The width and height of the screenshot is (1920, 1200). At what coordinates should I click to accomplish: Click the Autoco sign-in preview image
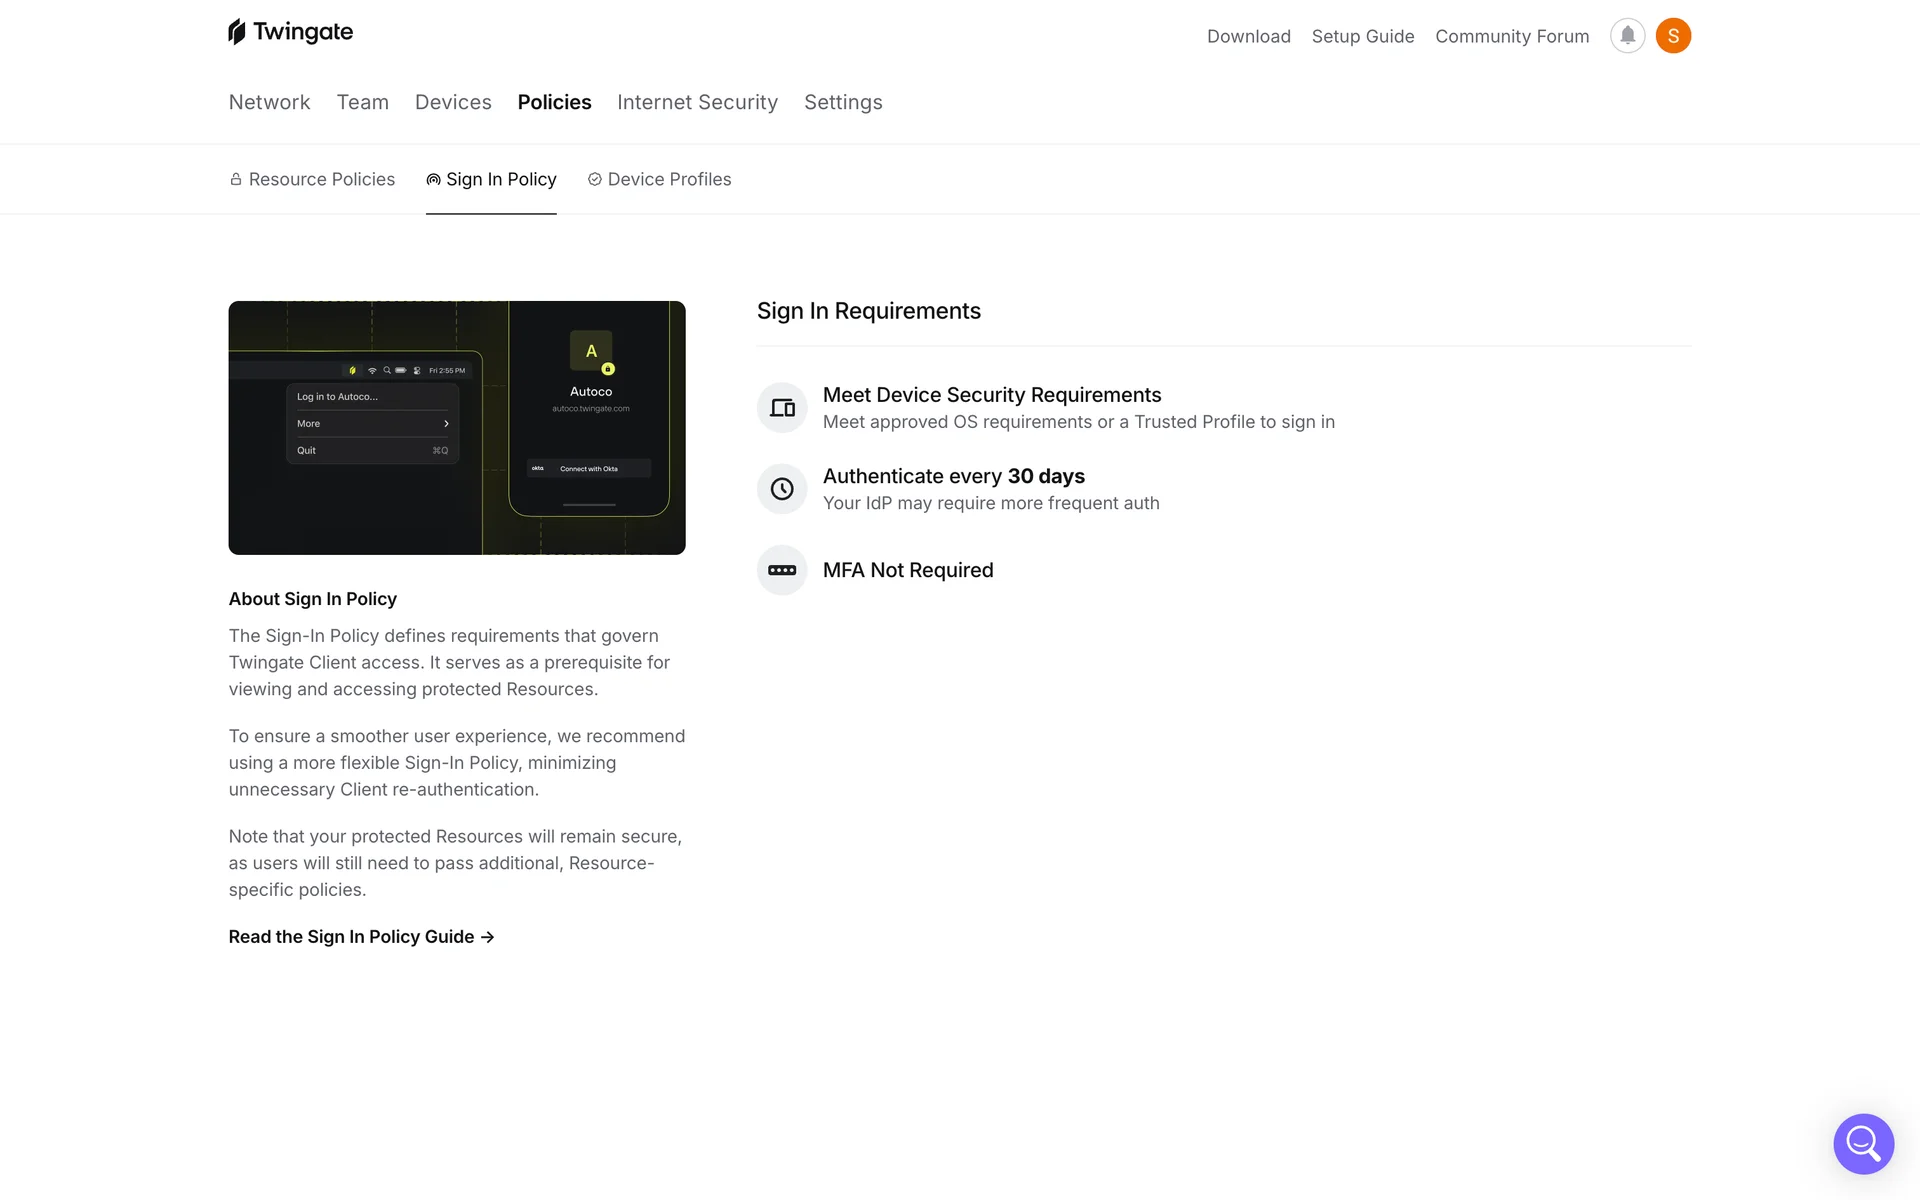[457, 428]
